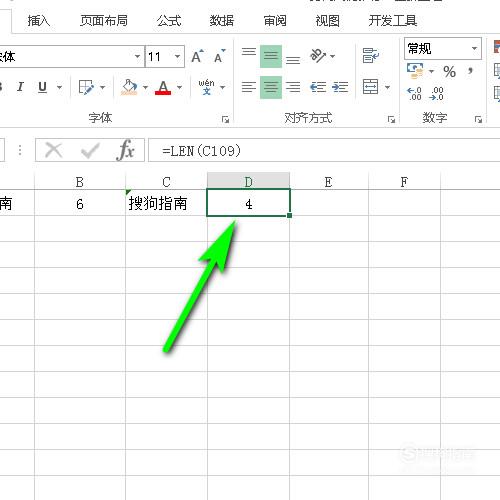Select column D header
The width and height of the screenshot is (500, 500).
coord(248,182)
